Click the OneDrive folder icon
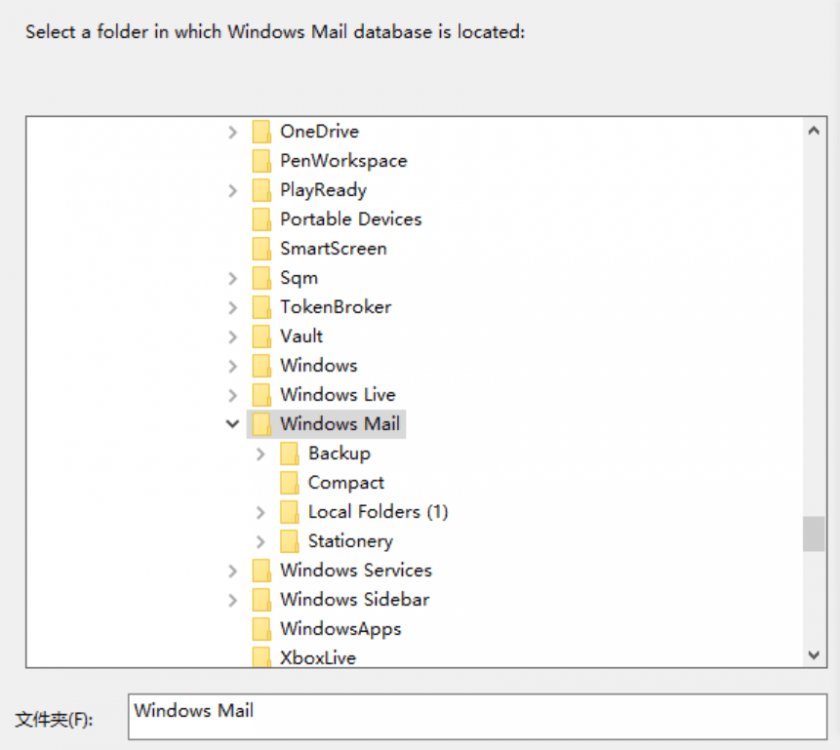 (x=261, y=132)
